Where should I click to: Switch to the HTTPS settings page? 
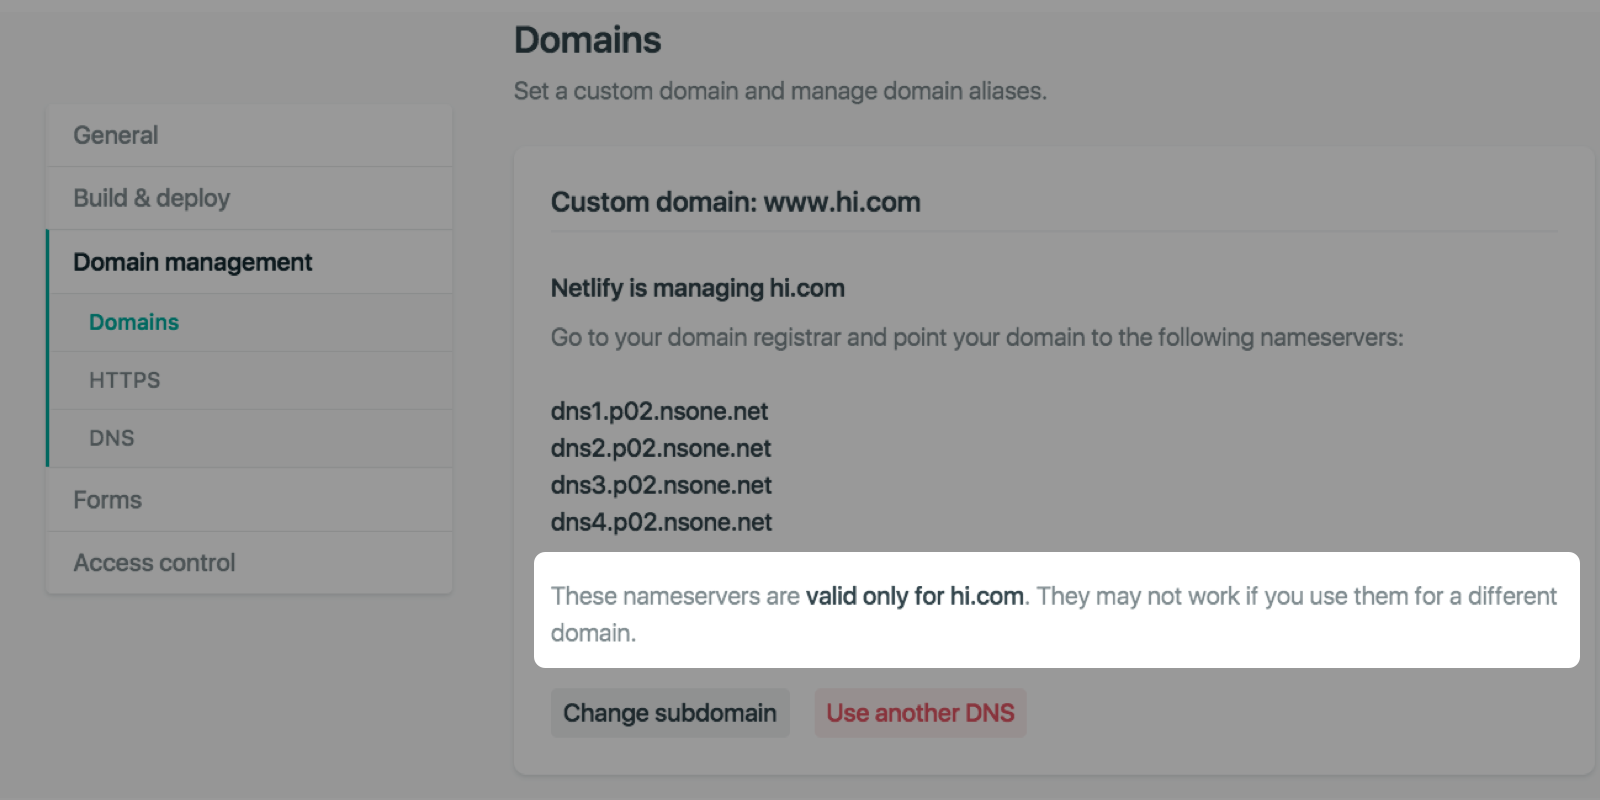coord(124,380)
